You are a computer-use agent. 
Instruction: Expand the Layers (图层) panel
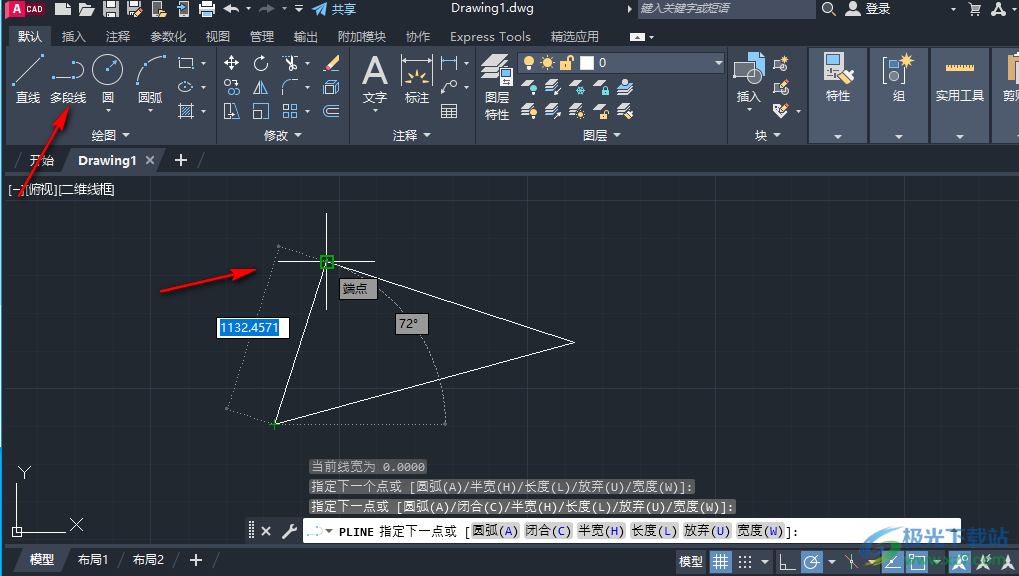point(602,135)
